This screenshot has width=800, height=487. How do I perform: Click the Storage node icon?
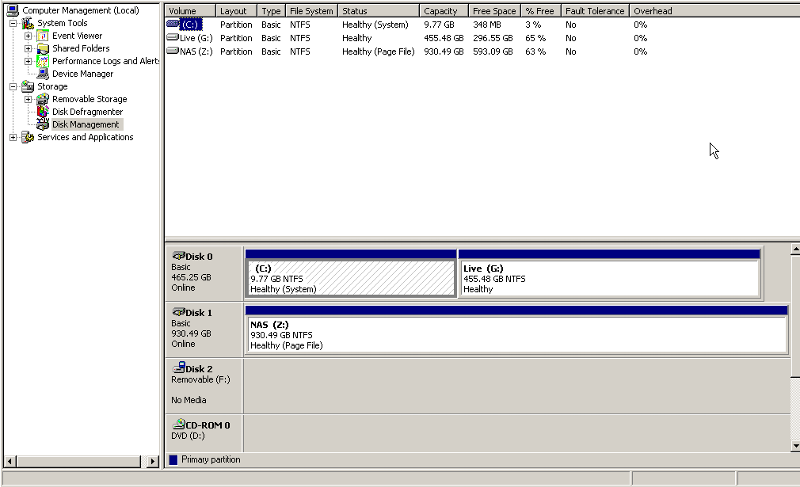28,87
